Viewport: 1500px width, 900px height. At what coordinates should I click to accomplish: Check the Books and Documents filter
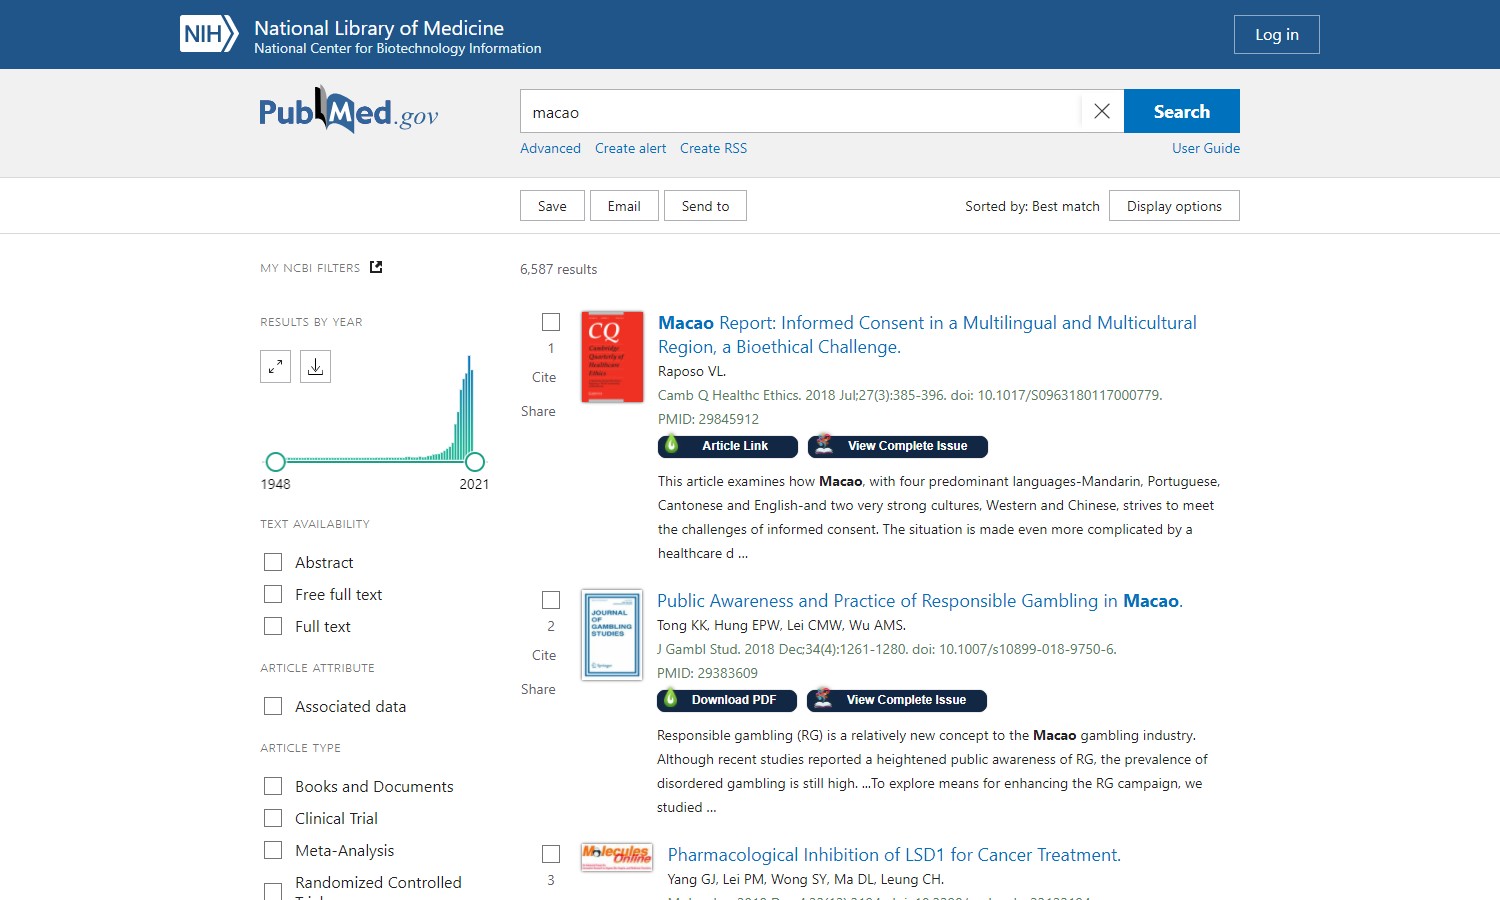tap(273, 786)
